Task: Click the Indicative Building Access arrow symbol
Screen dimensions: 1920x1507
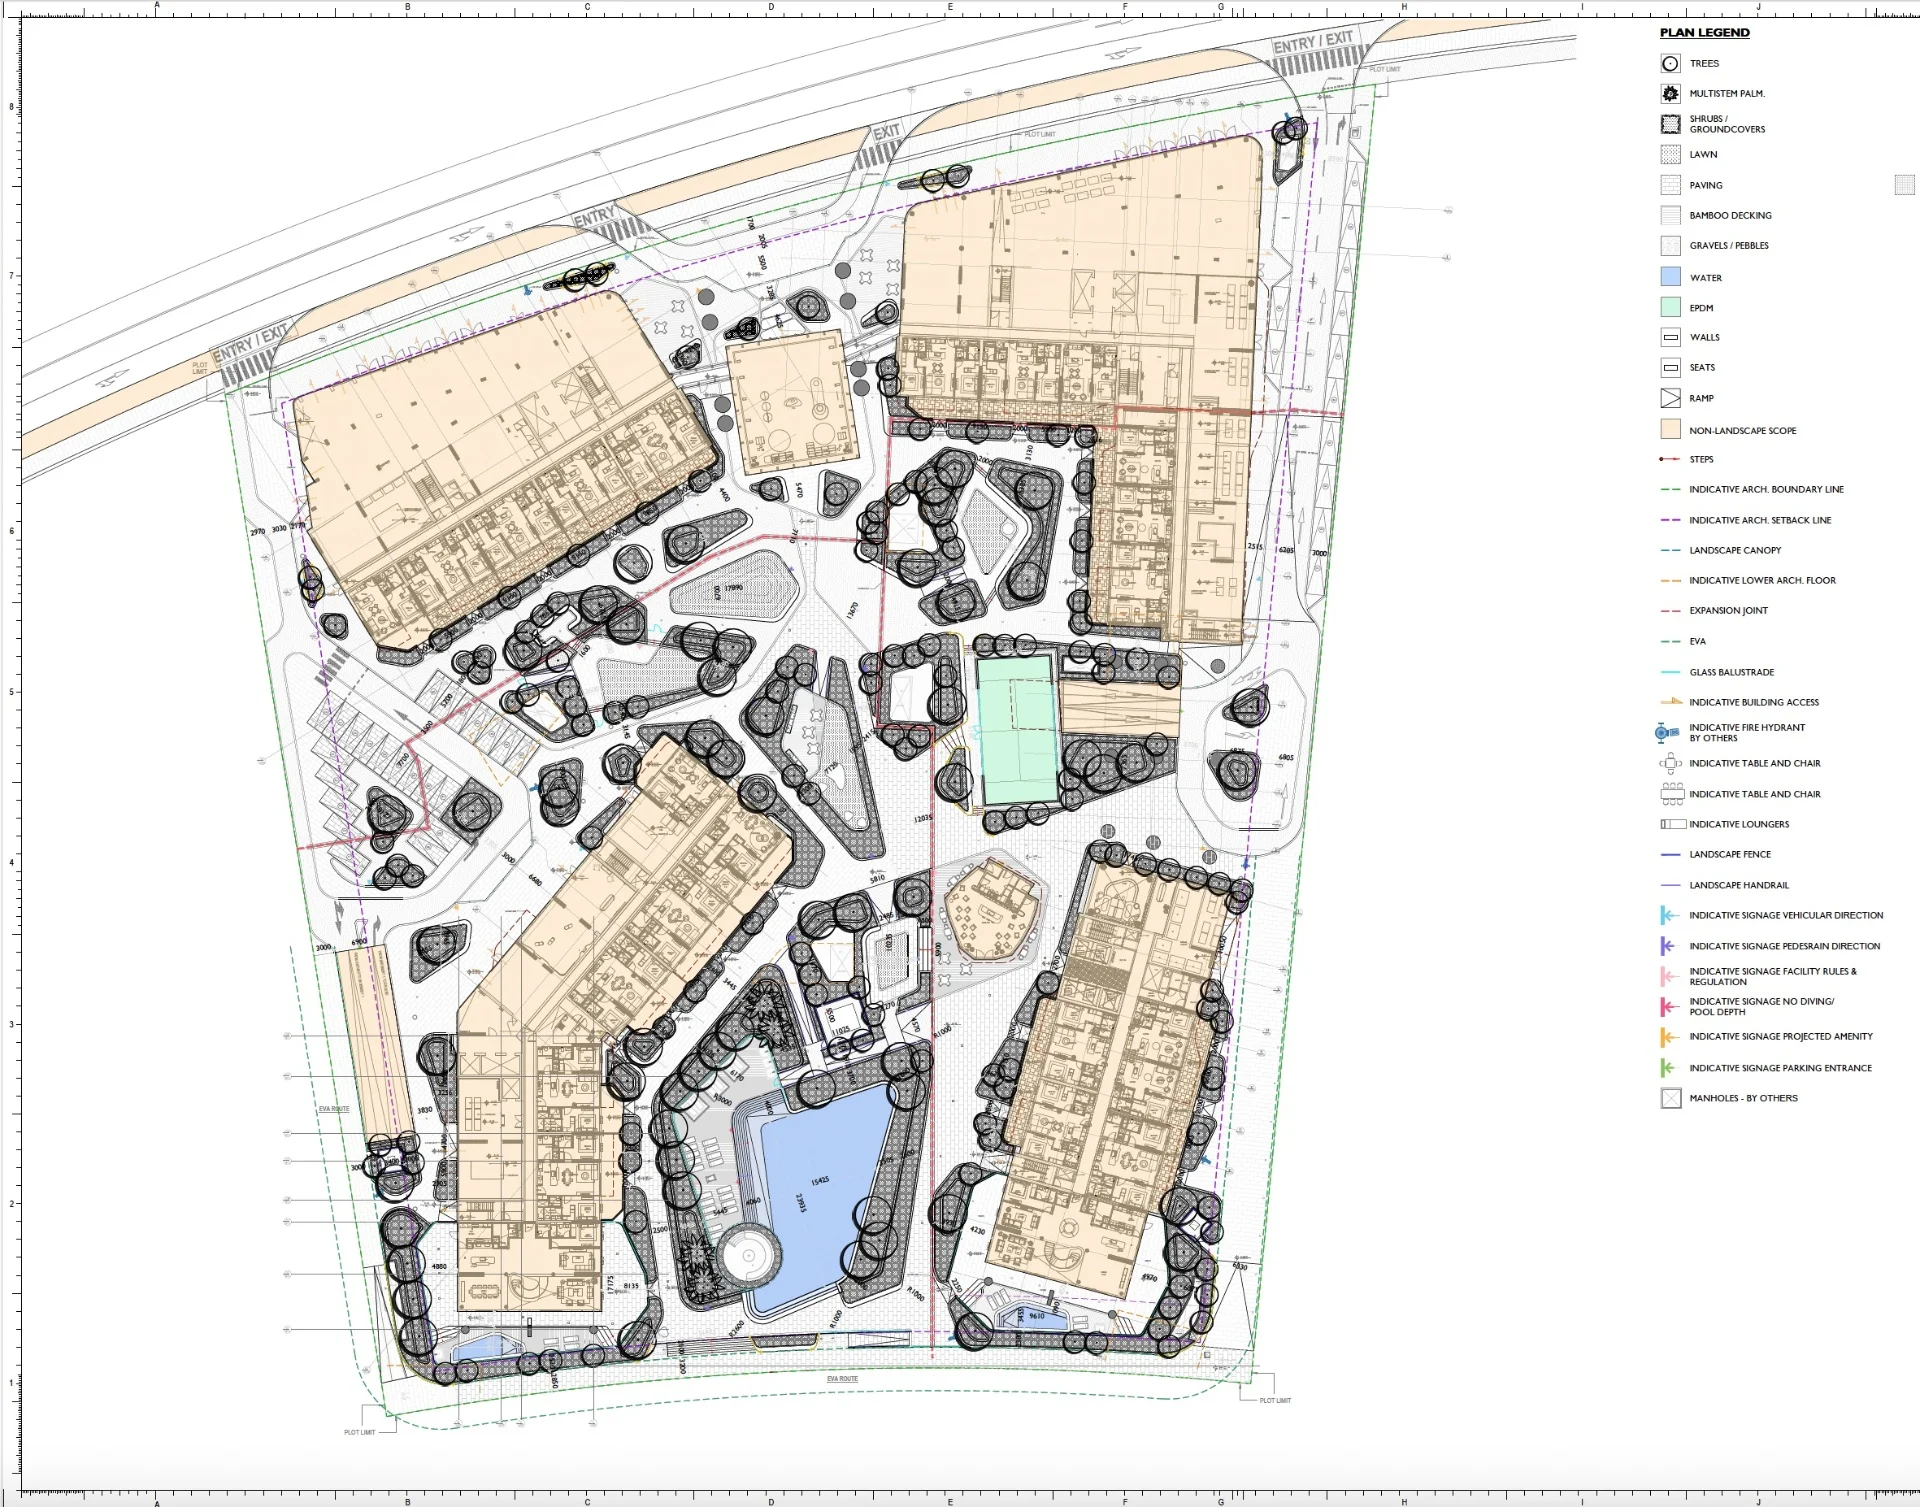Action: 1670,702
